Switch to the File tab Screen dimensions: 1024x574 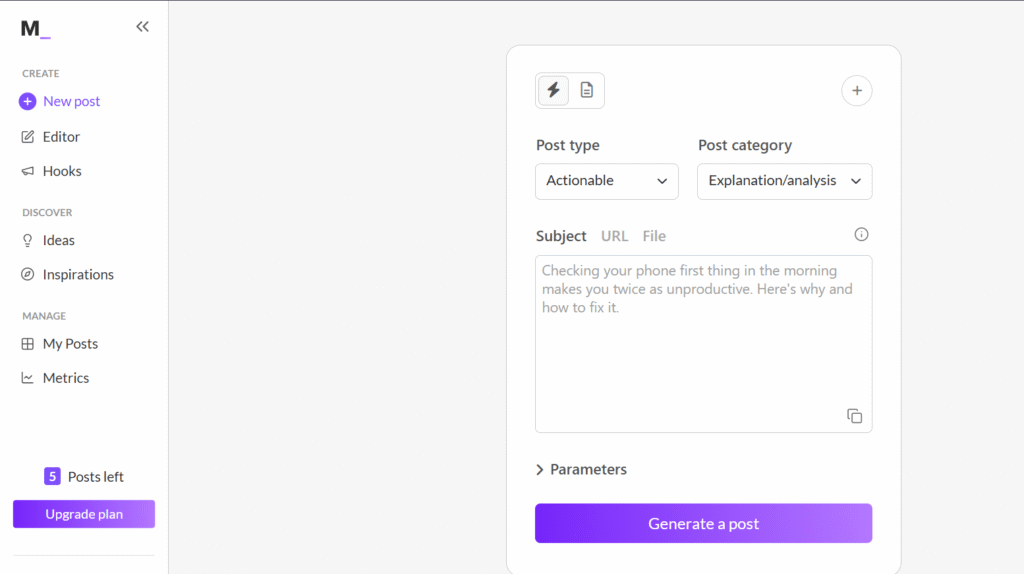[x=654, y=236]
